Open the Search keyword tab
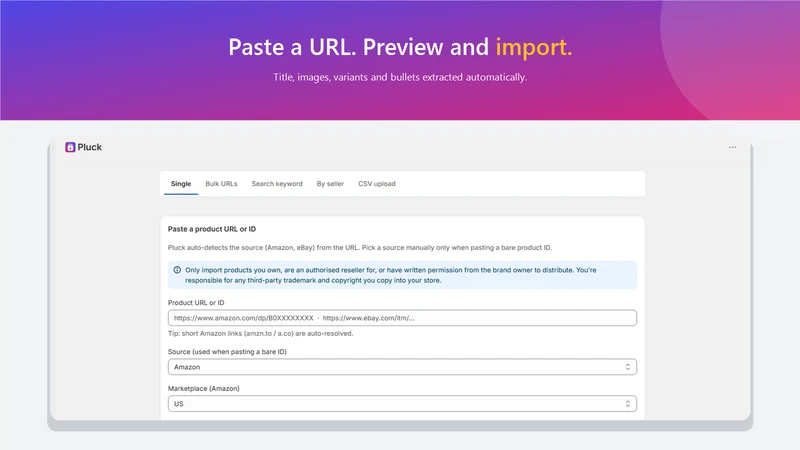This screenshot has width=800, height=450. (277, 184)
